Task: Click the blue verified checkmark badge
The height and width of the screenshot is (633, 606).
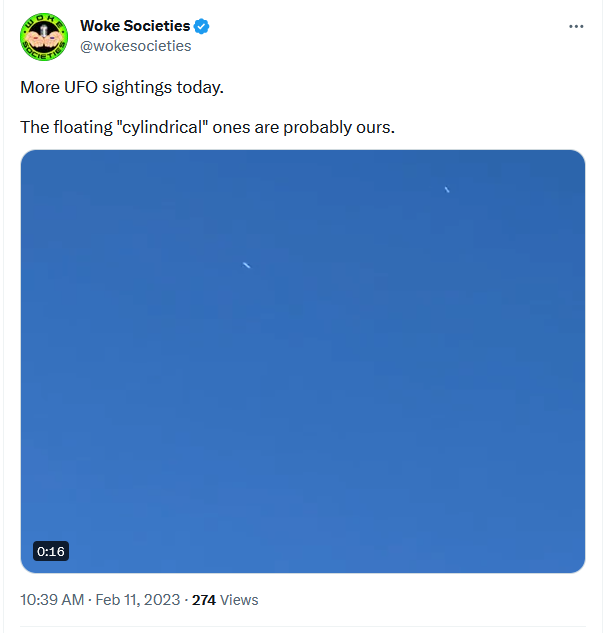Action: (x=201, y=27)
